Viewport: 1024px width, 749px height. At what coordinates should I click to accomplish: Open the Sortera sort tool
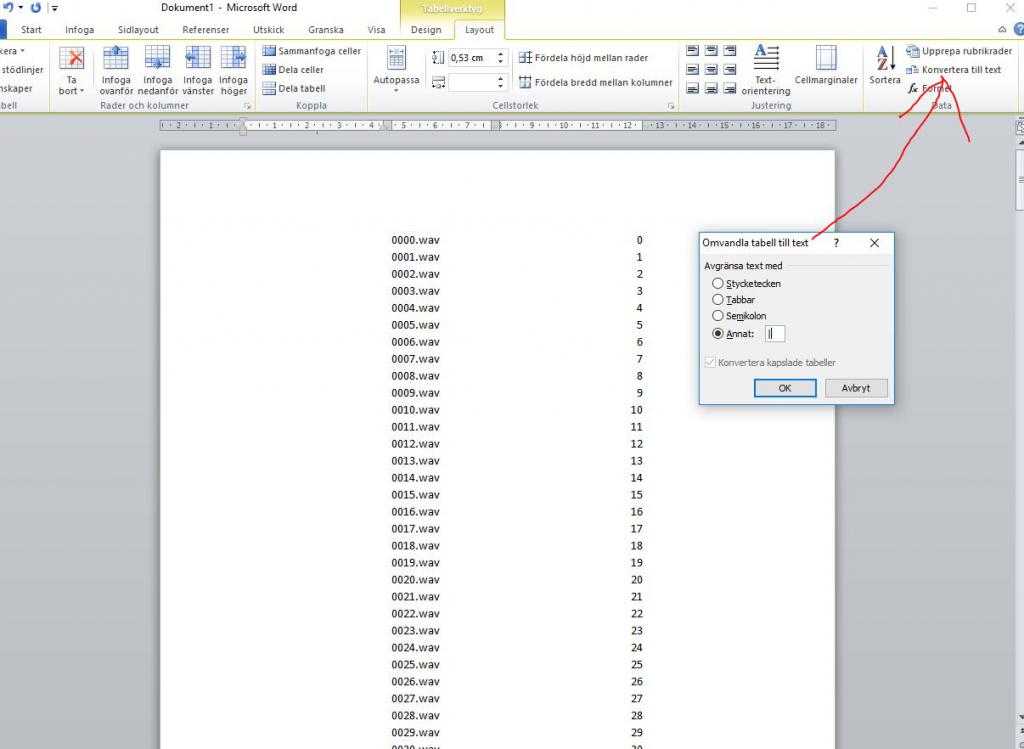[x=884, y=65]
